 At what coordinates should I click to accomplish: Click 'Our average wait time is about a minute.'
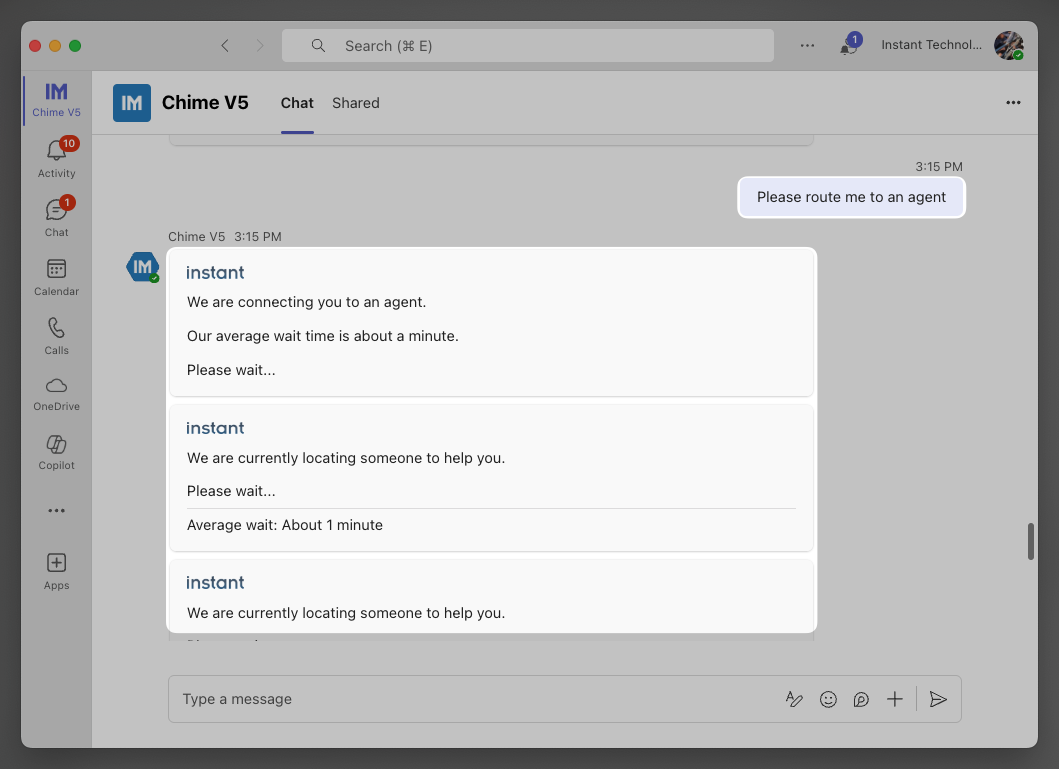click(x=323, y=336)
